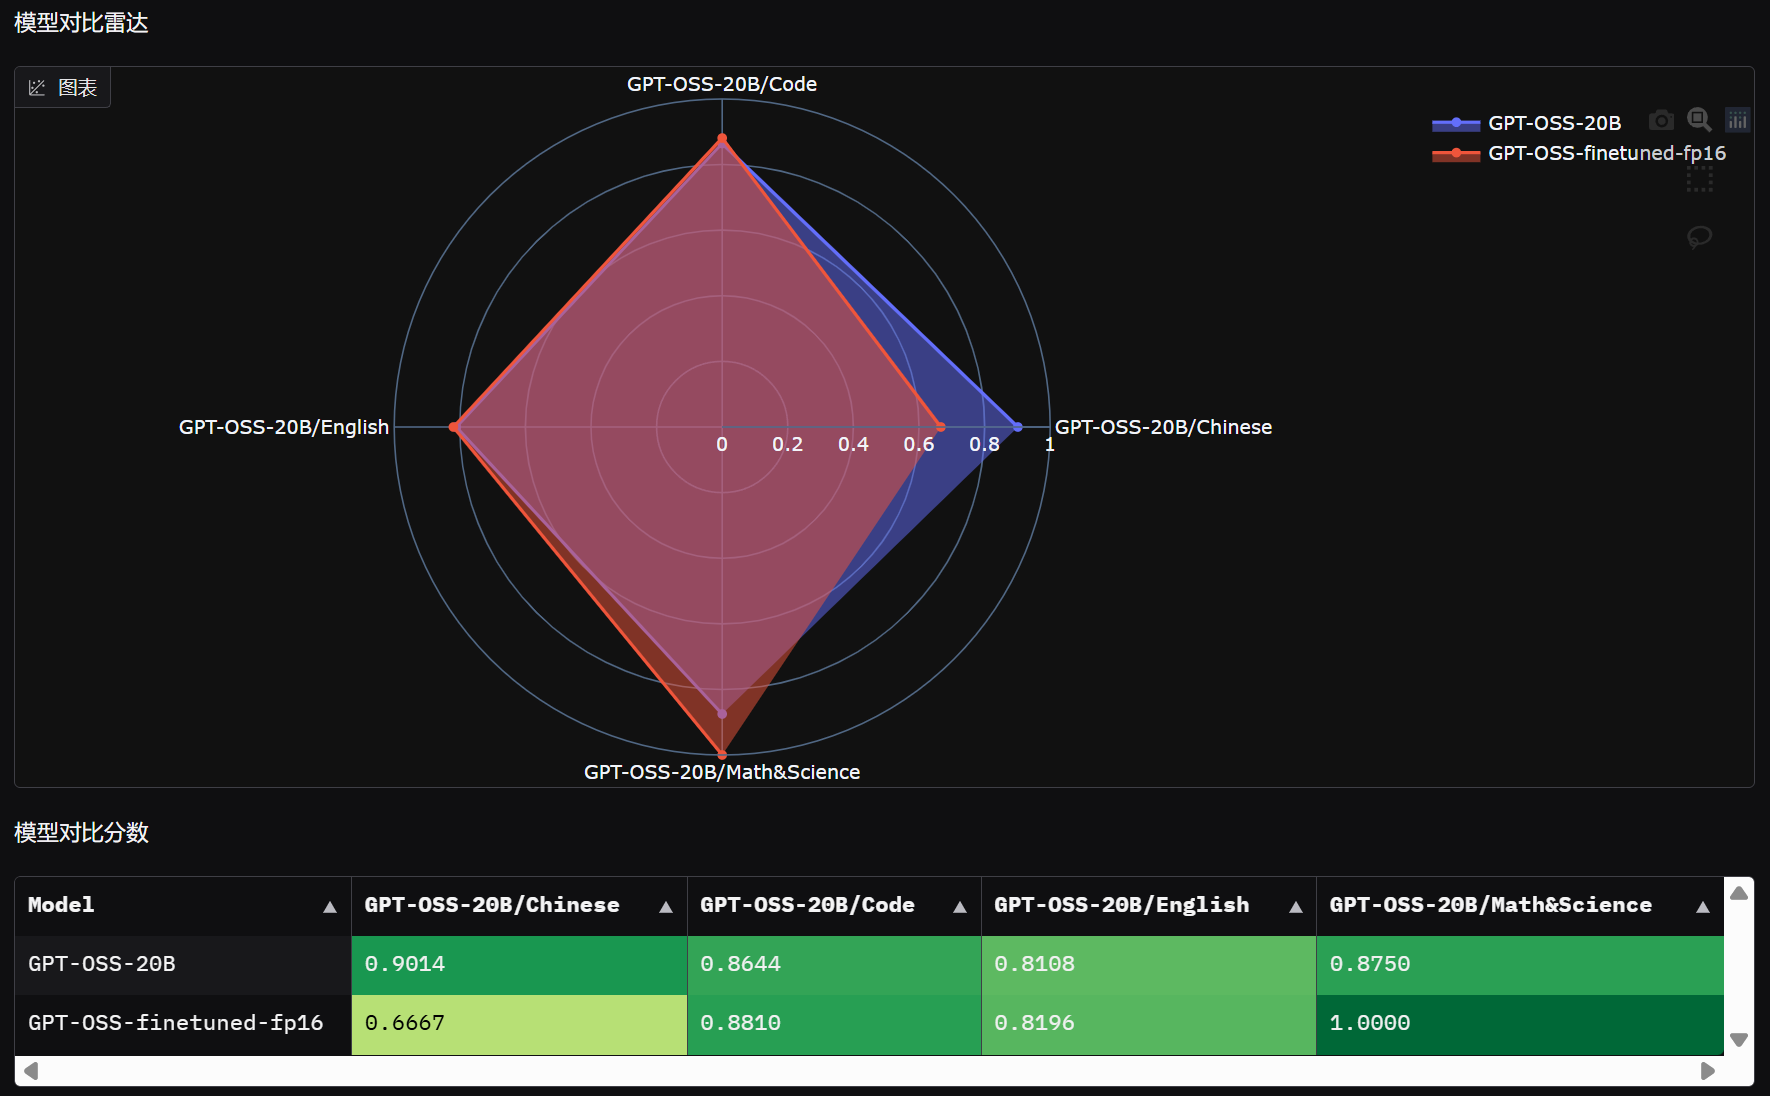
Task: Sort by GPT-OSS-20B/Chinese column arrow
Action: pos(665,907)
